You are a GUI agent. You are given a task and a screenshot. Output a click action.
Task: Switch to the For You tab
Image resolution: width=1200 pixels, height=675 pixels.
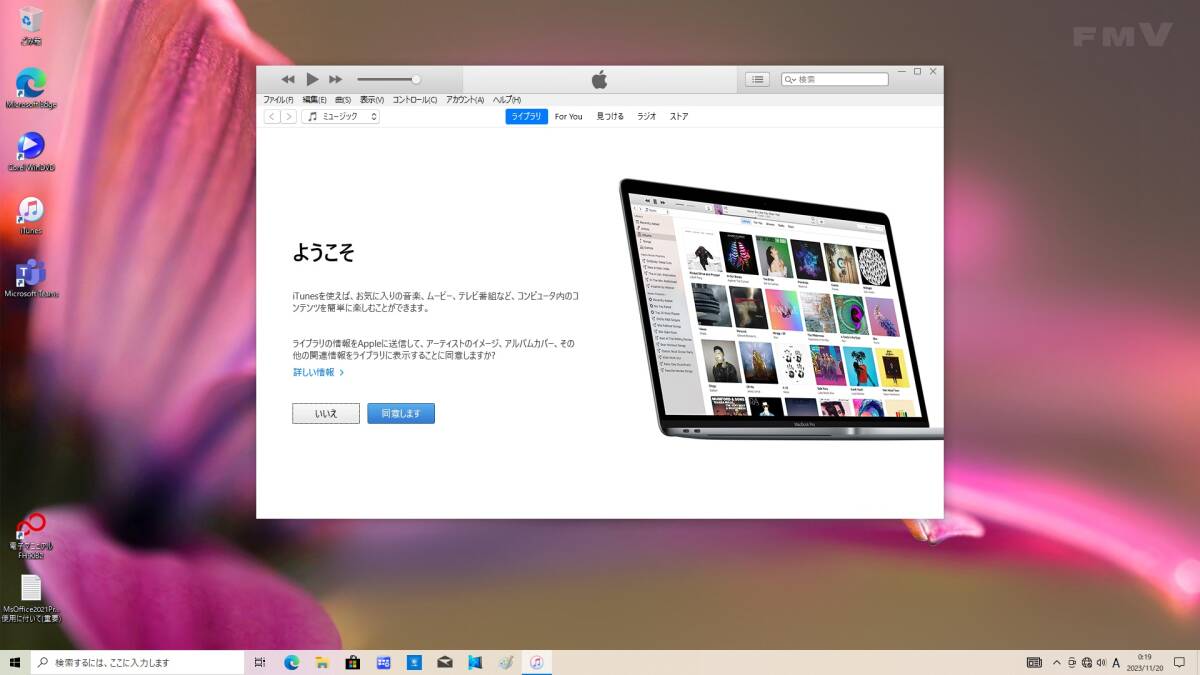tap(568, 117)
